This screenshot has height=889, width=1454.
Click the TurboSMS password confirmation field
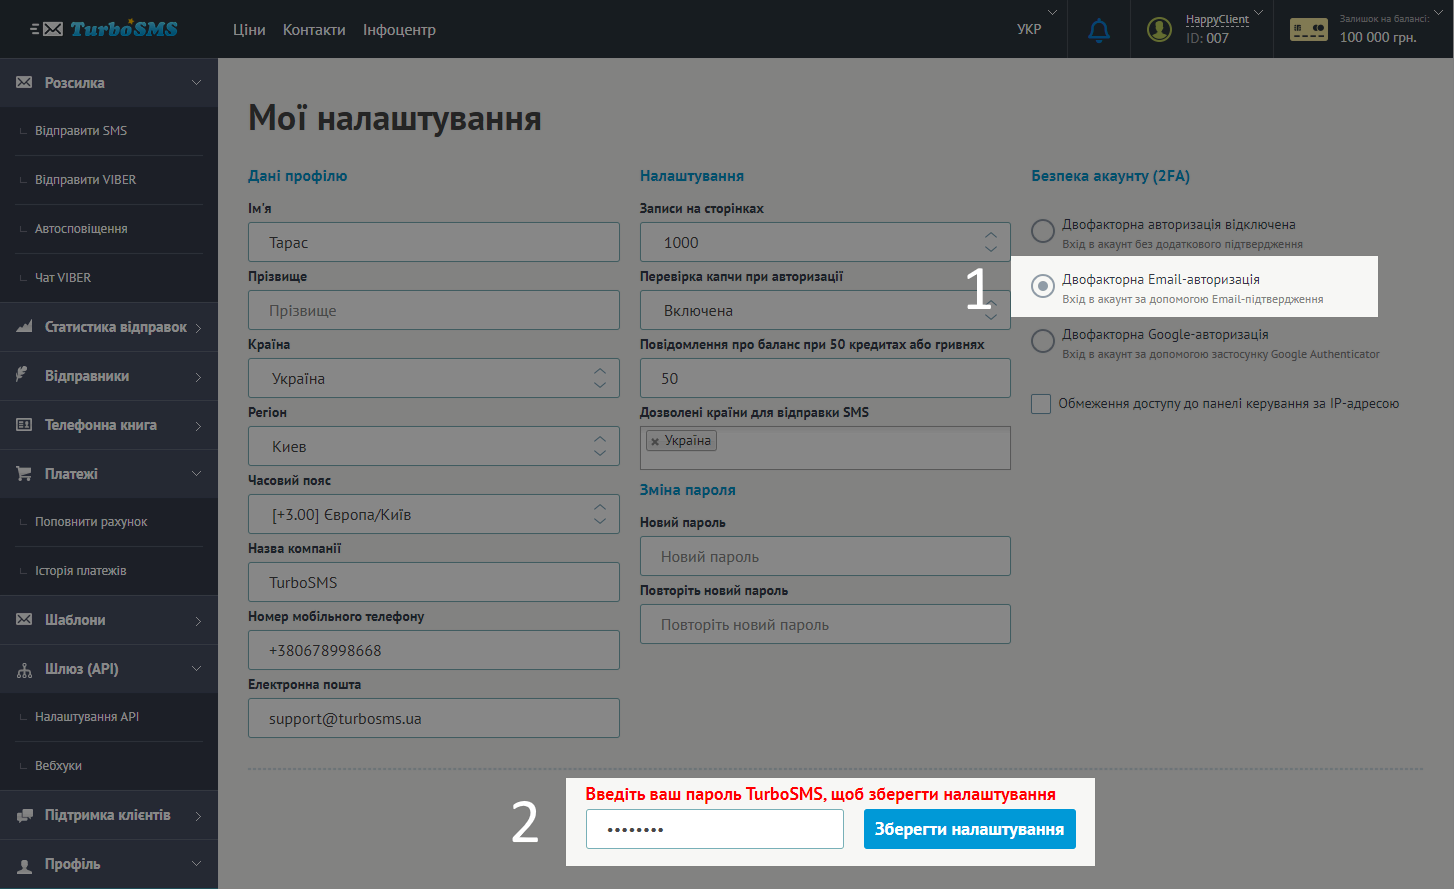pos(715,829)
